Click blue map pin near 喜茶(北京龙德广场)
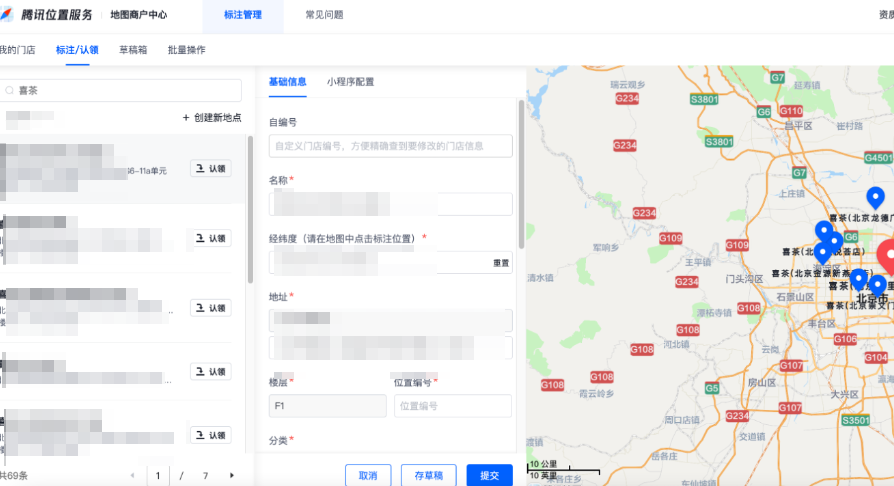The width and height of the screenshot is (894, 486). pyautogui.click(x=875, y=197)
